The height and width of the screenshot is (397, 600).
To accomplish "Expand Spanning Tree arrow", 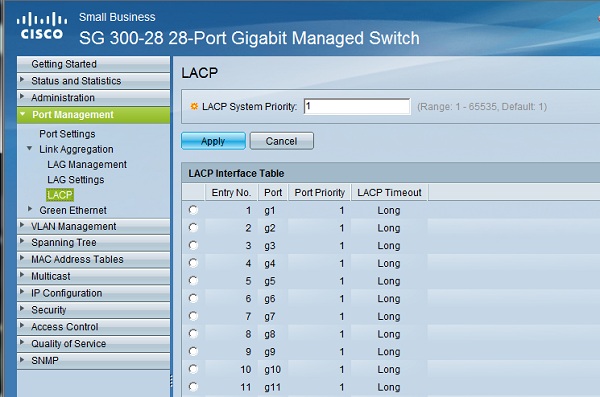I will tap(22, 241).
